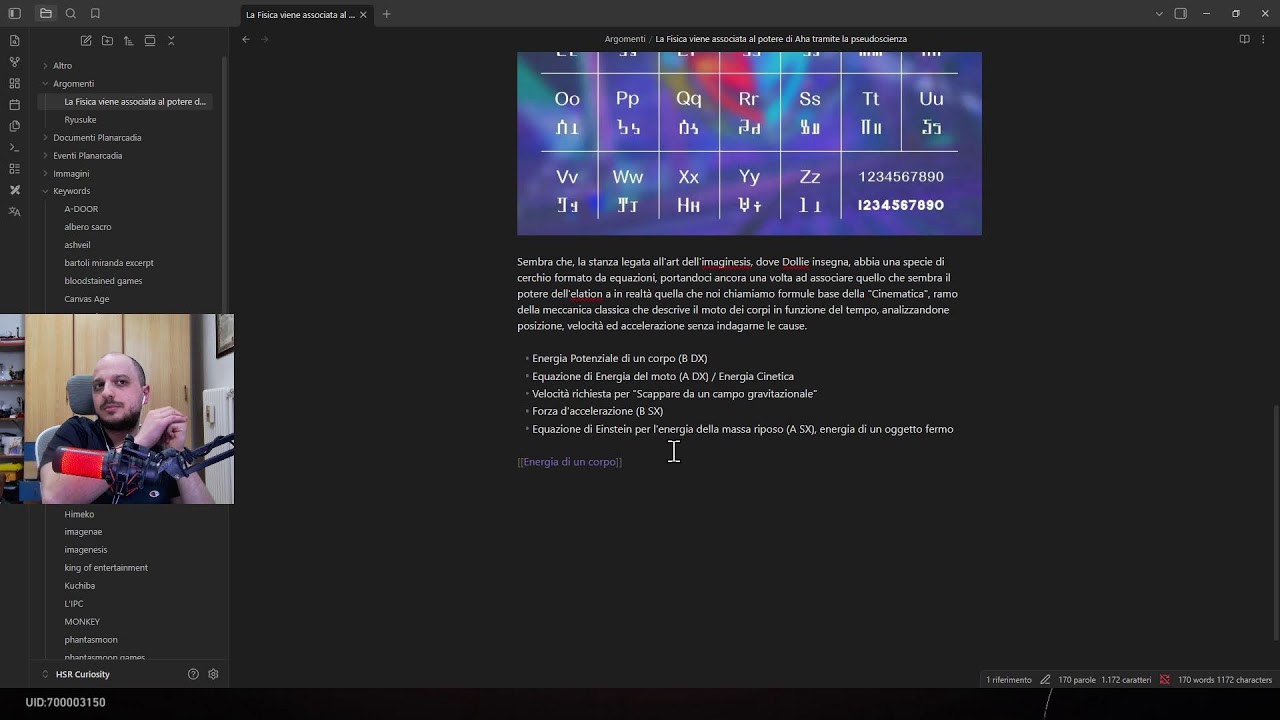The image size is (1280, 720).
Task: Collapse all folders in explorer
Action: click(171, 41)
